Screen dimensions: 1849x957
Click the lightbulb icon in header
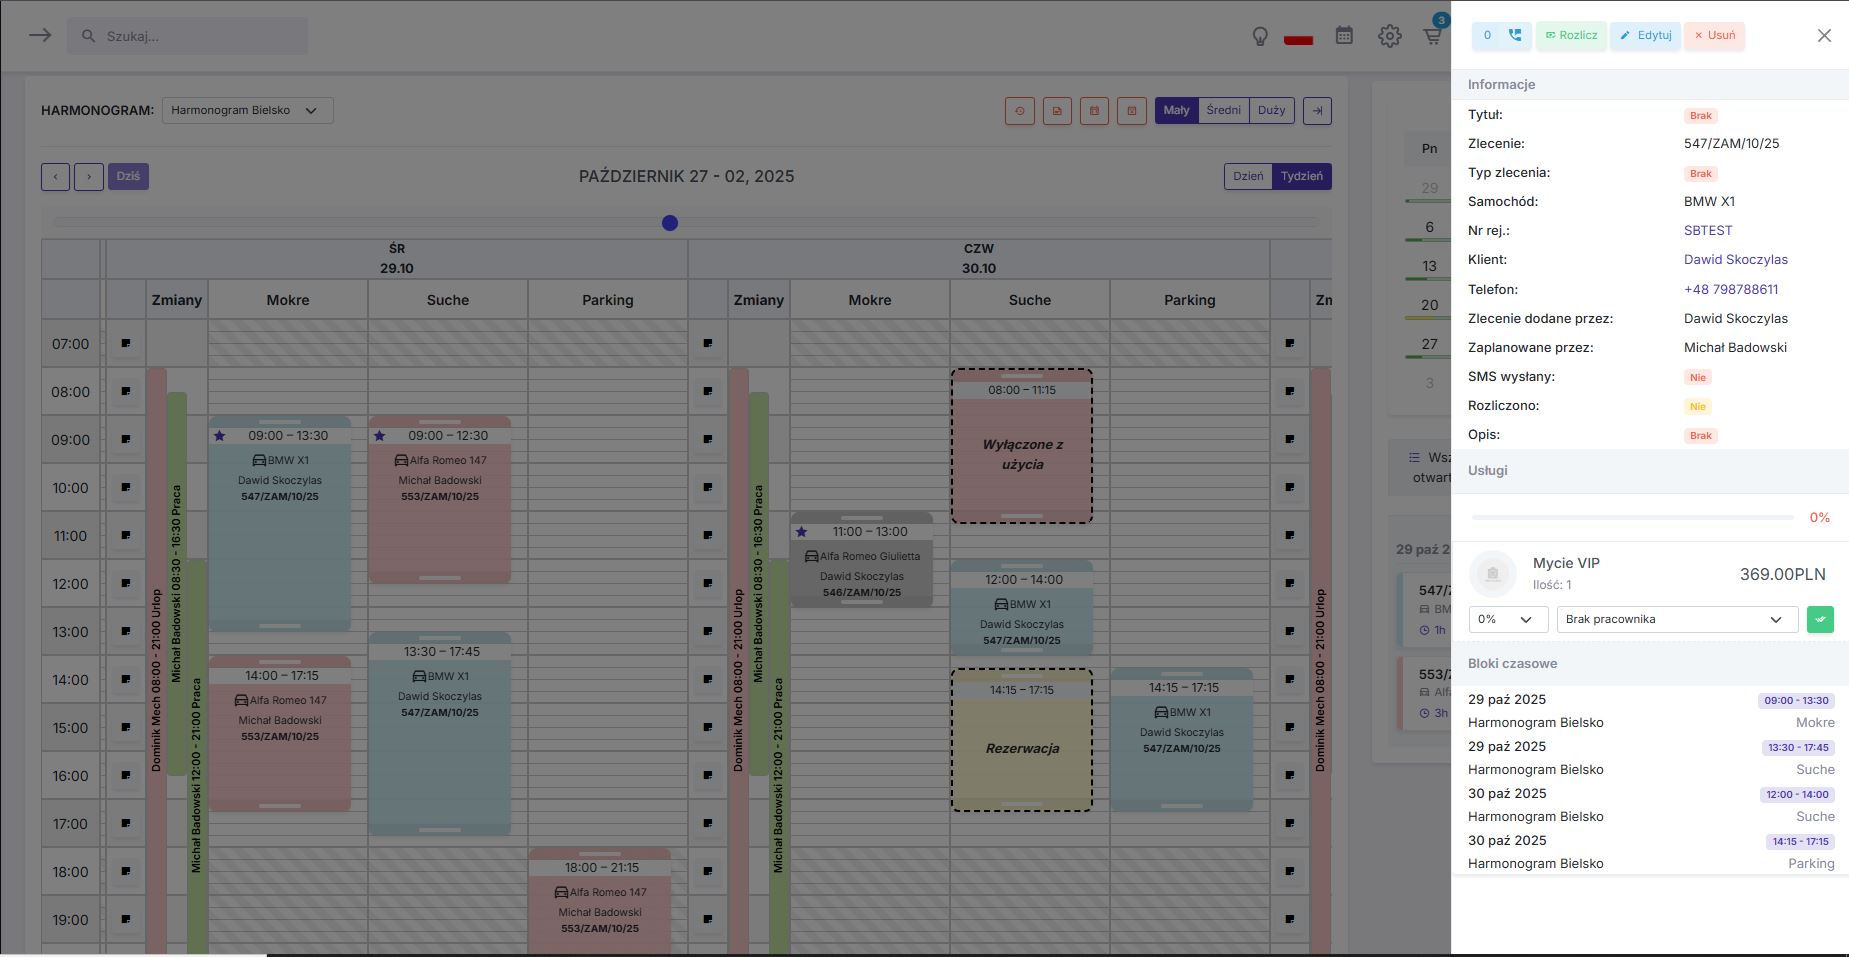pyautogui.click(x=1260, y=36)
